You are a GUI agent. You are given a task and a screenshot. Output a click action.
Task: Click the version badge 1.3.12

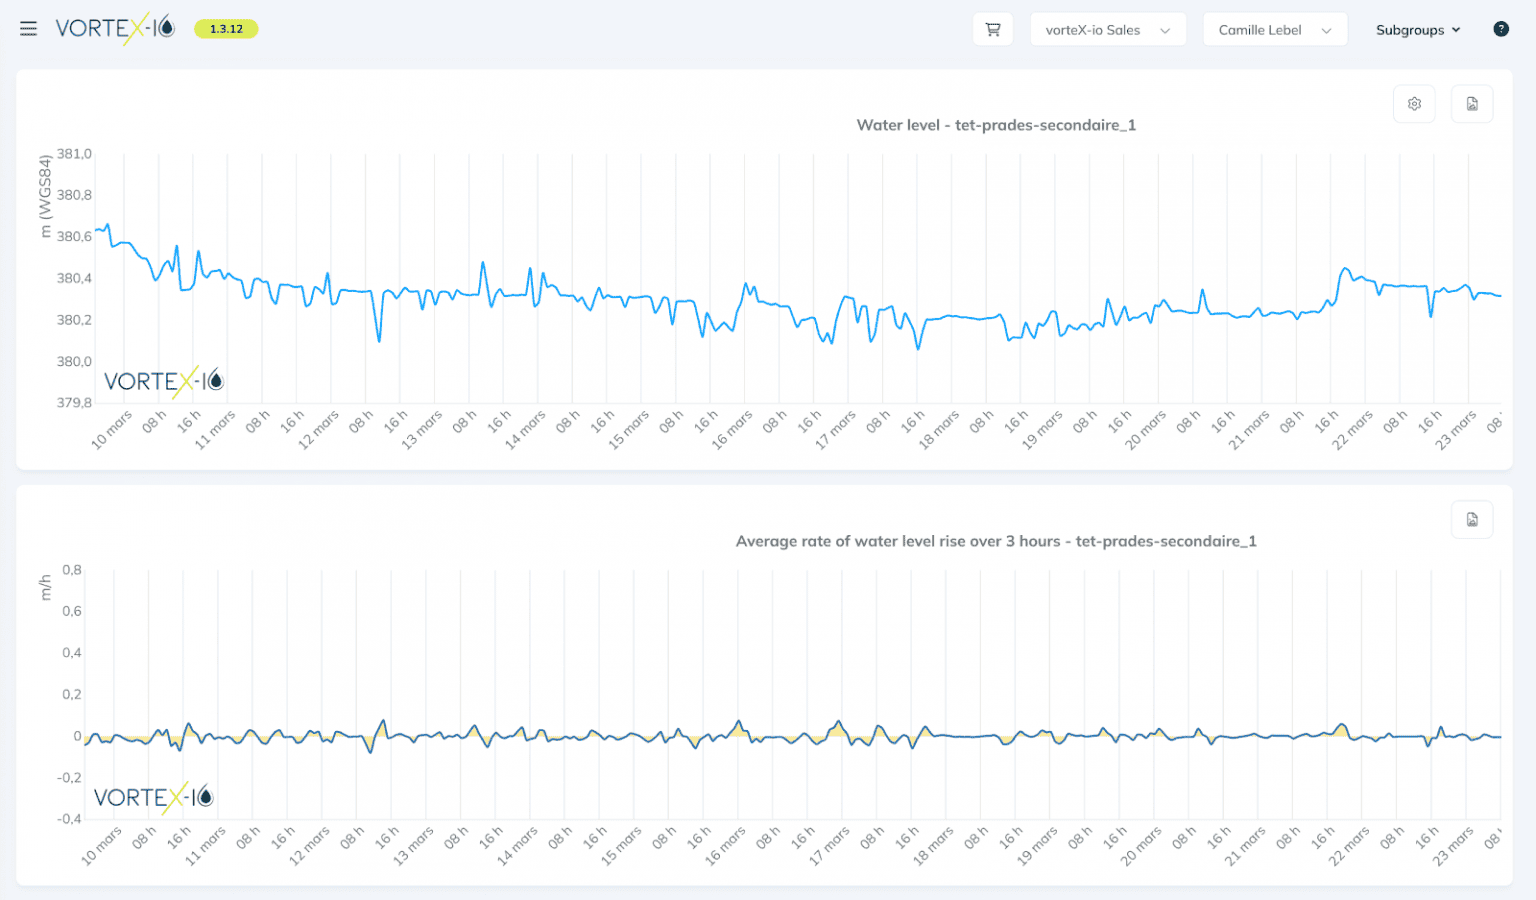click(x=225, y=29)
